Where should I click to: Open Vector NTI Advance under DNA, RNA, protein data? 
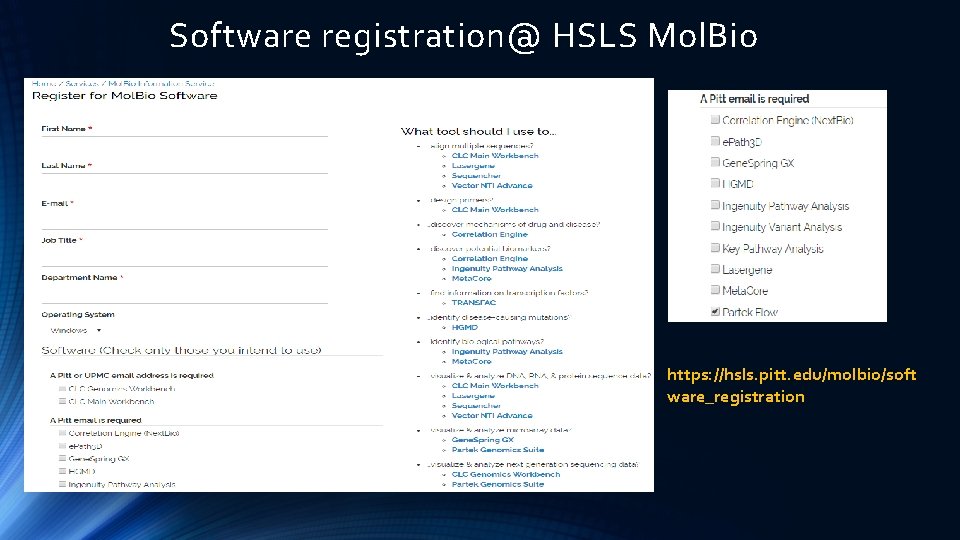tap(492, 415)
